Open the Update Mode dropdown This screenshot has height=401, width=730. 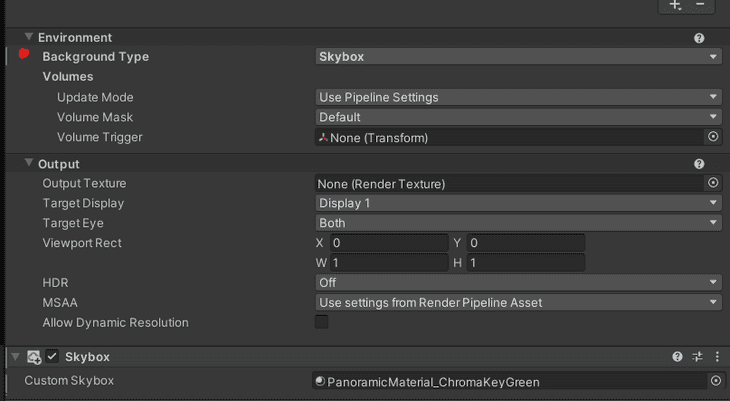point(518,97)
